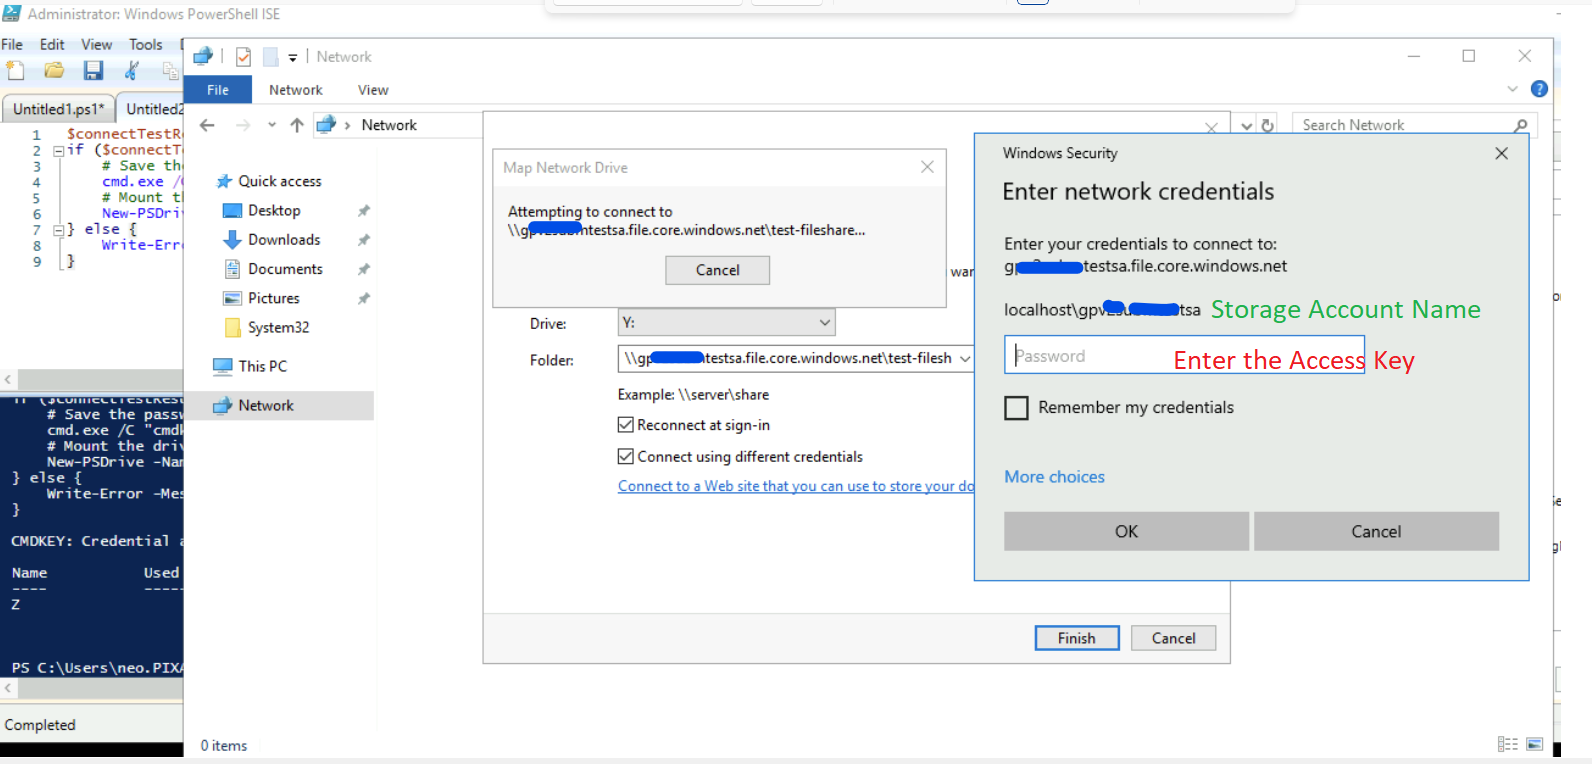Screen dimensions: 1592x764
Task: Close the Attempting to connect dialog
Action: tap(927, 167)
